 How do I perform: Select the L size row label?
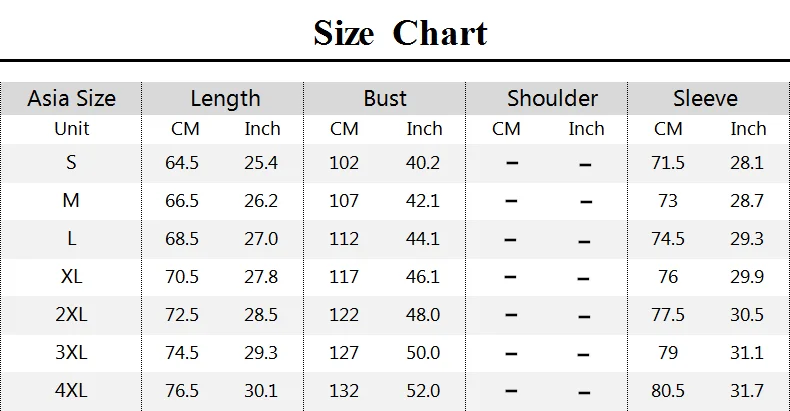(x=71, y=239)
